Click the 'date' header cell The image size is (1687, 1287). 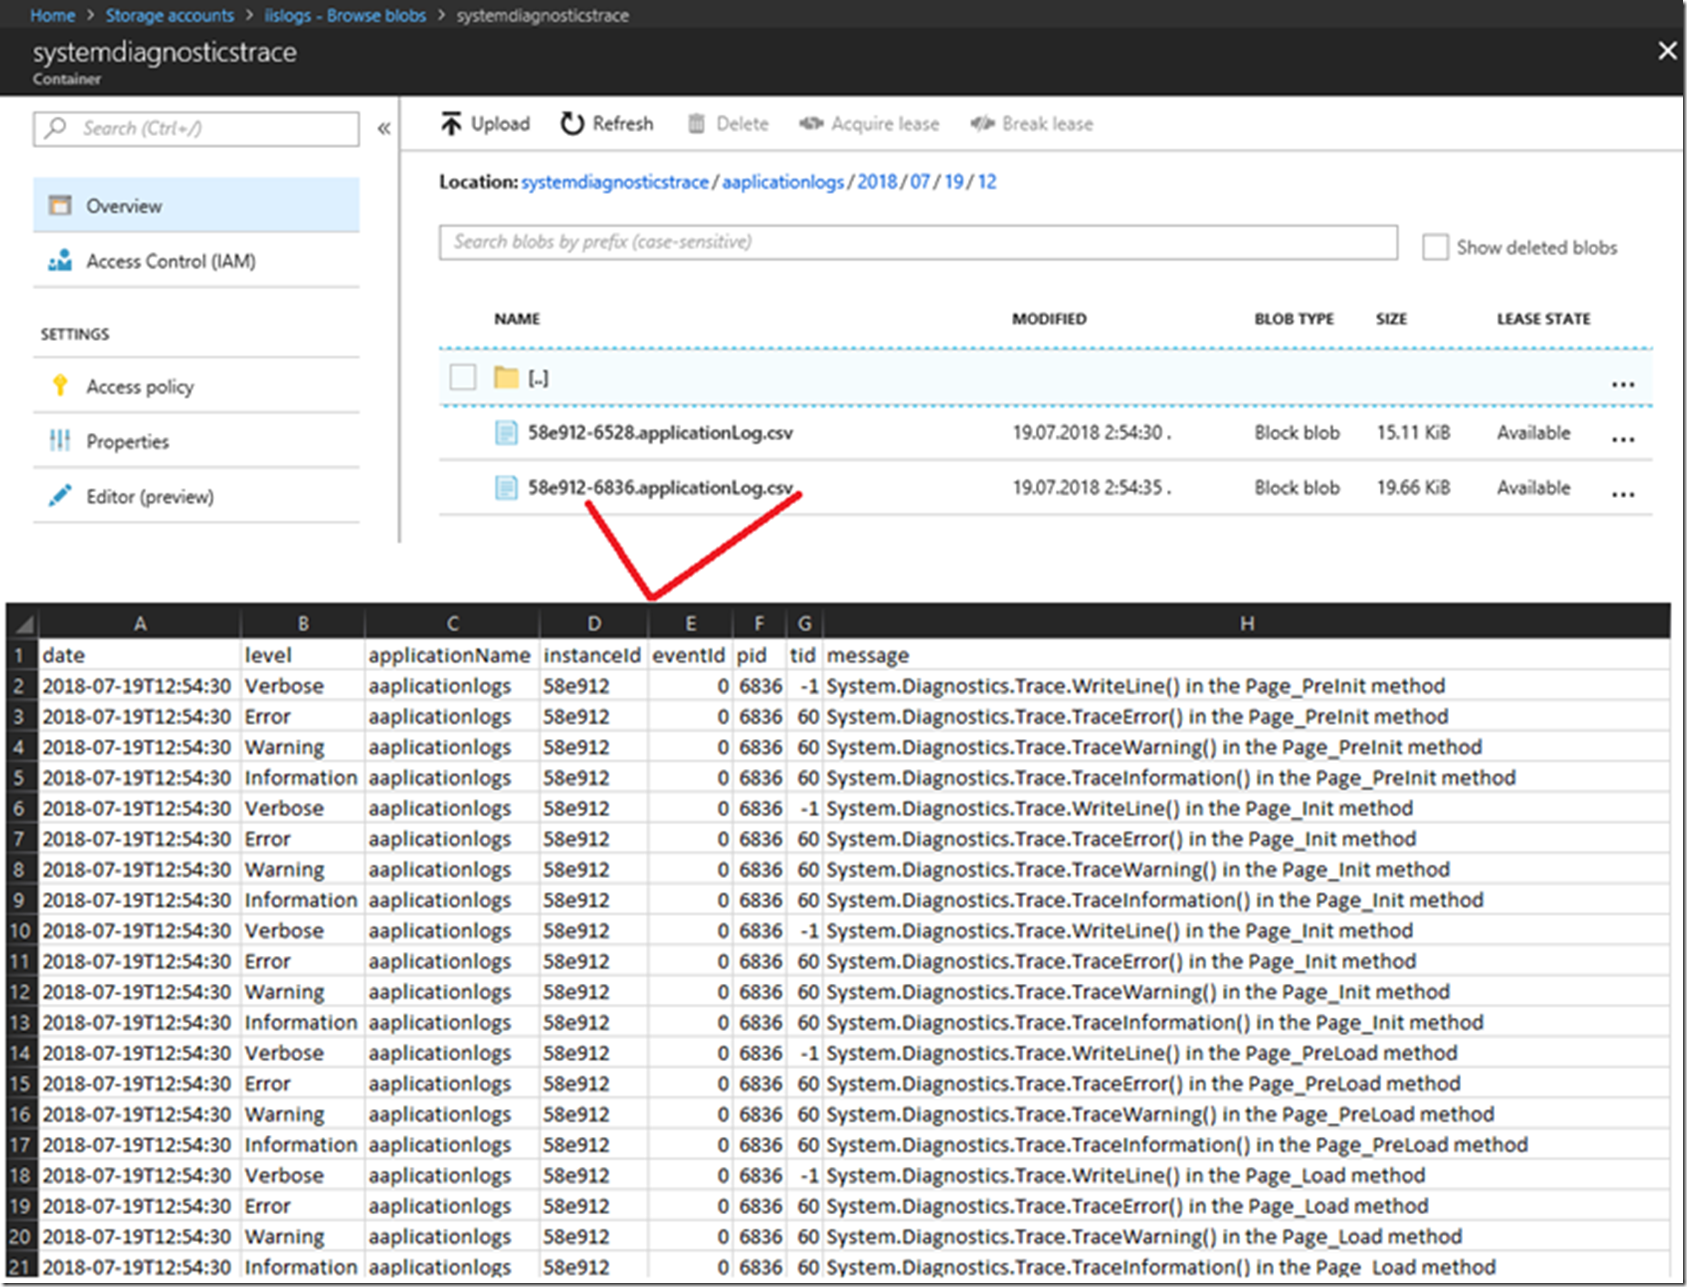pos(140,655)
